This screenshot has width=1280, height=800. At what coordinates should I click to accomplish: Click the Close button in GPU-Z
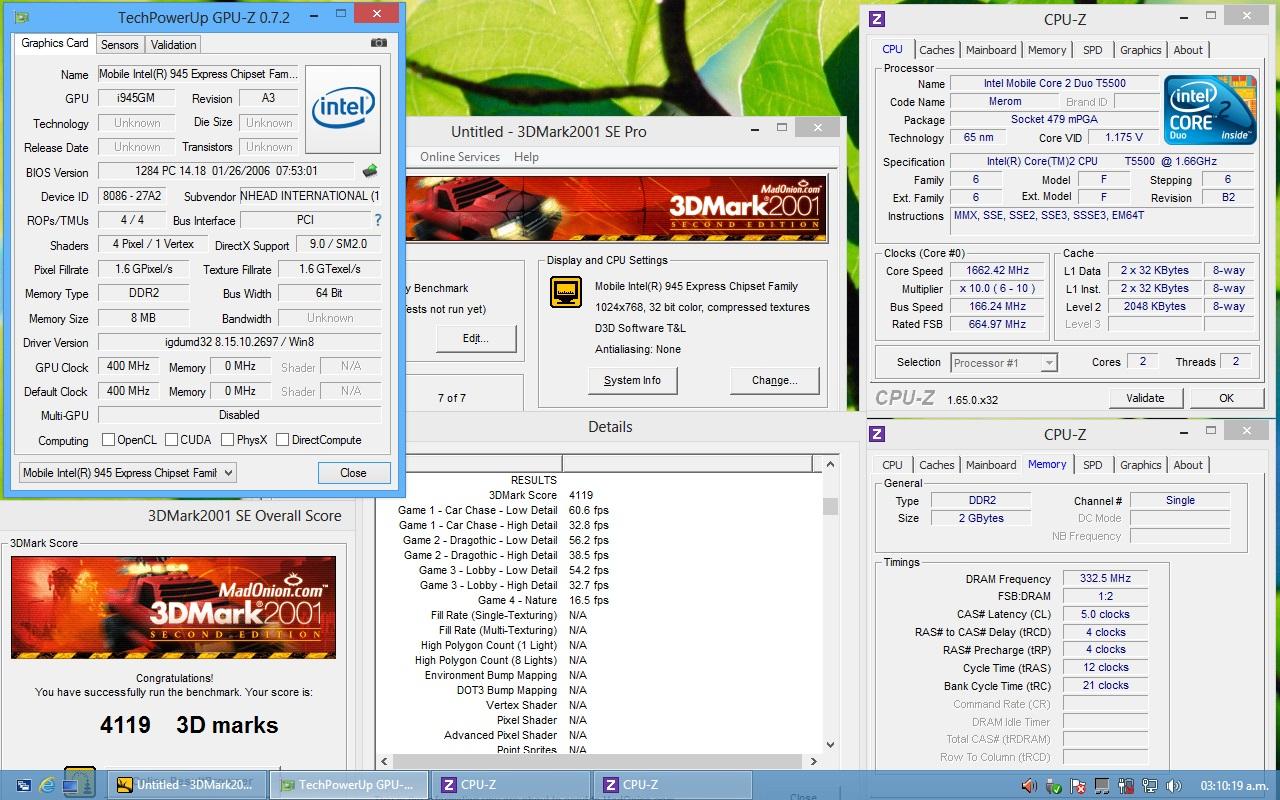point(353,473)
